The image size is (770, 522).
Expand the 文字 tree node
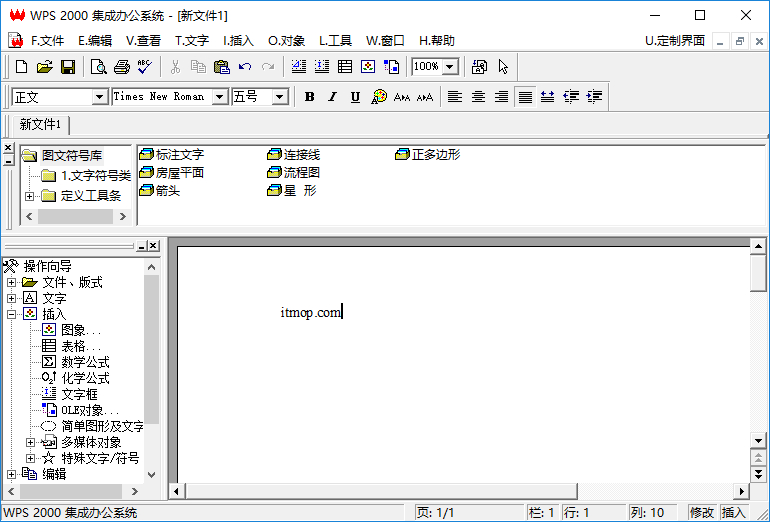(x=11, y=298)
